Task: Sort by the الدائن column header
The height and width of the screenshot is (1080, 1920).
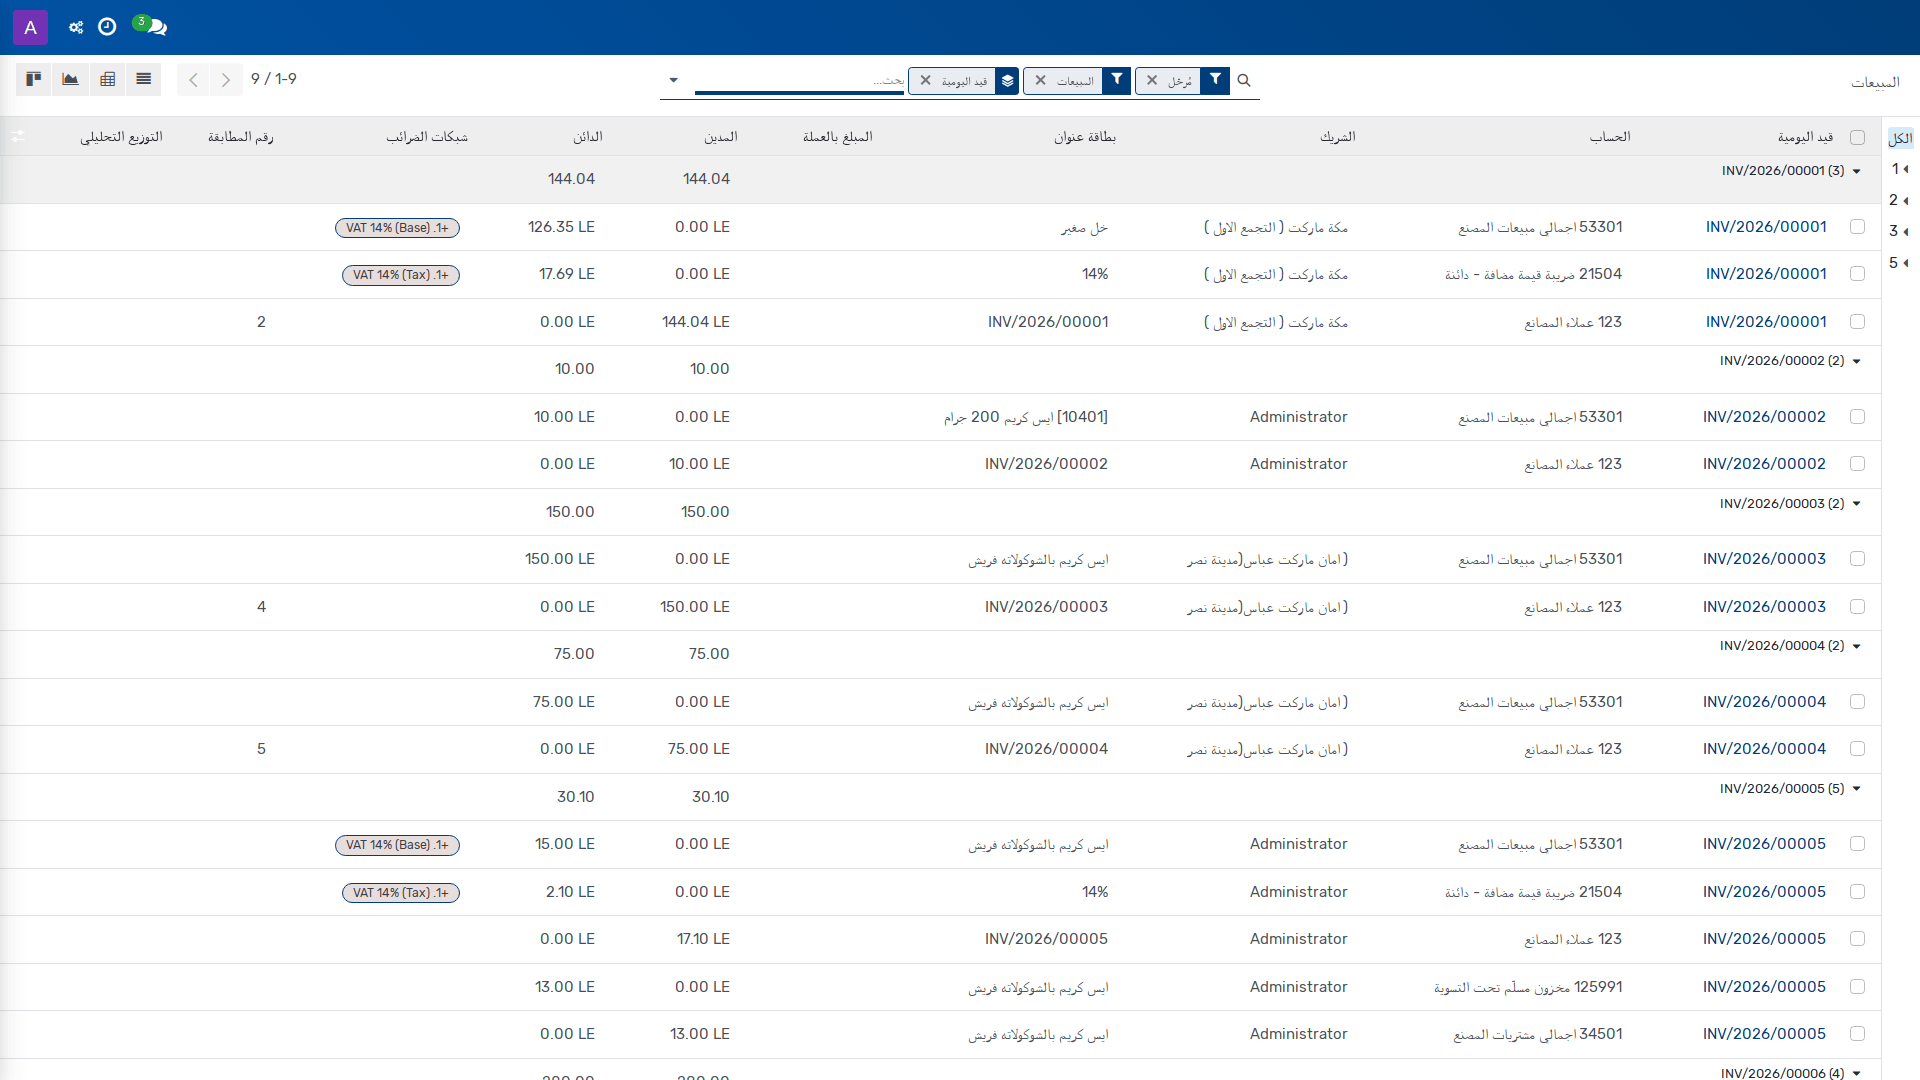Action: (x=587, y=137)
